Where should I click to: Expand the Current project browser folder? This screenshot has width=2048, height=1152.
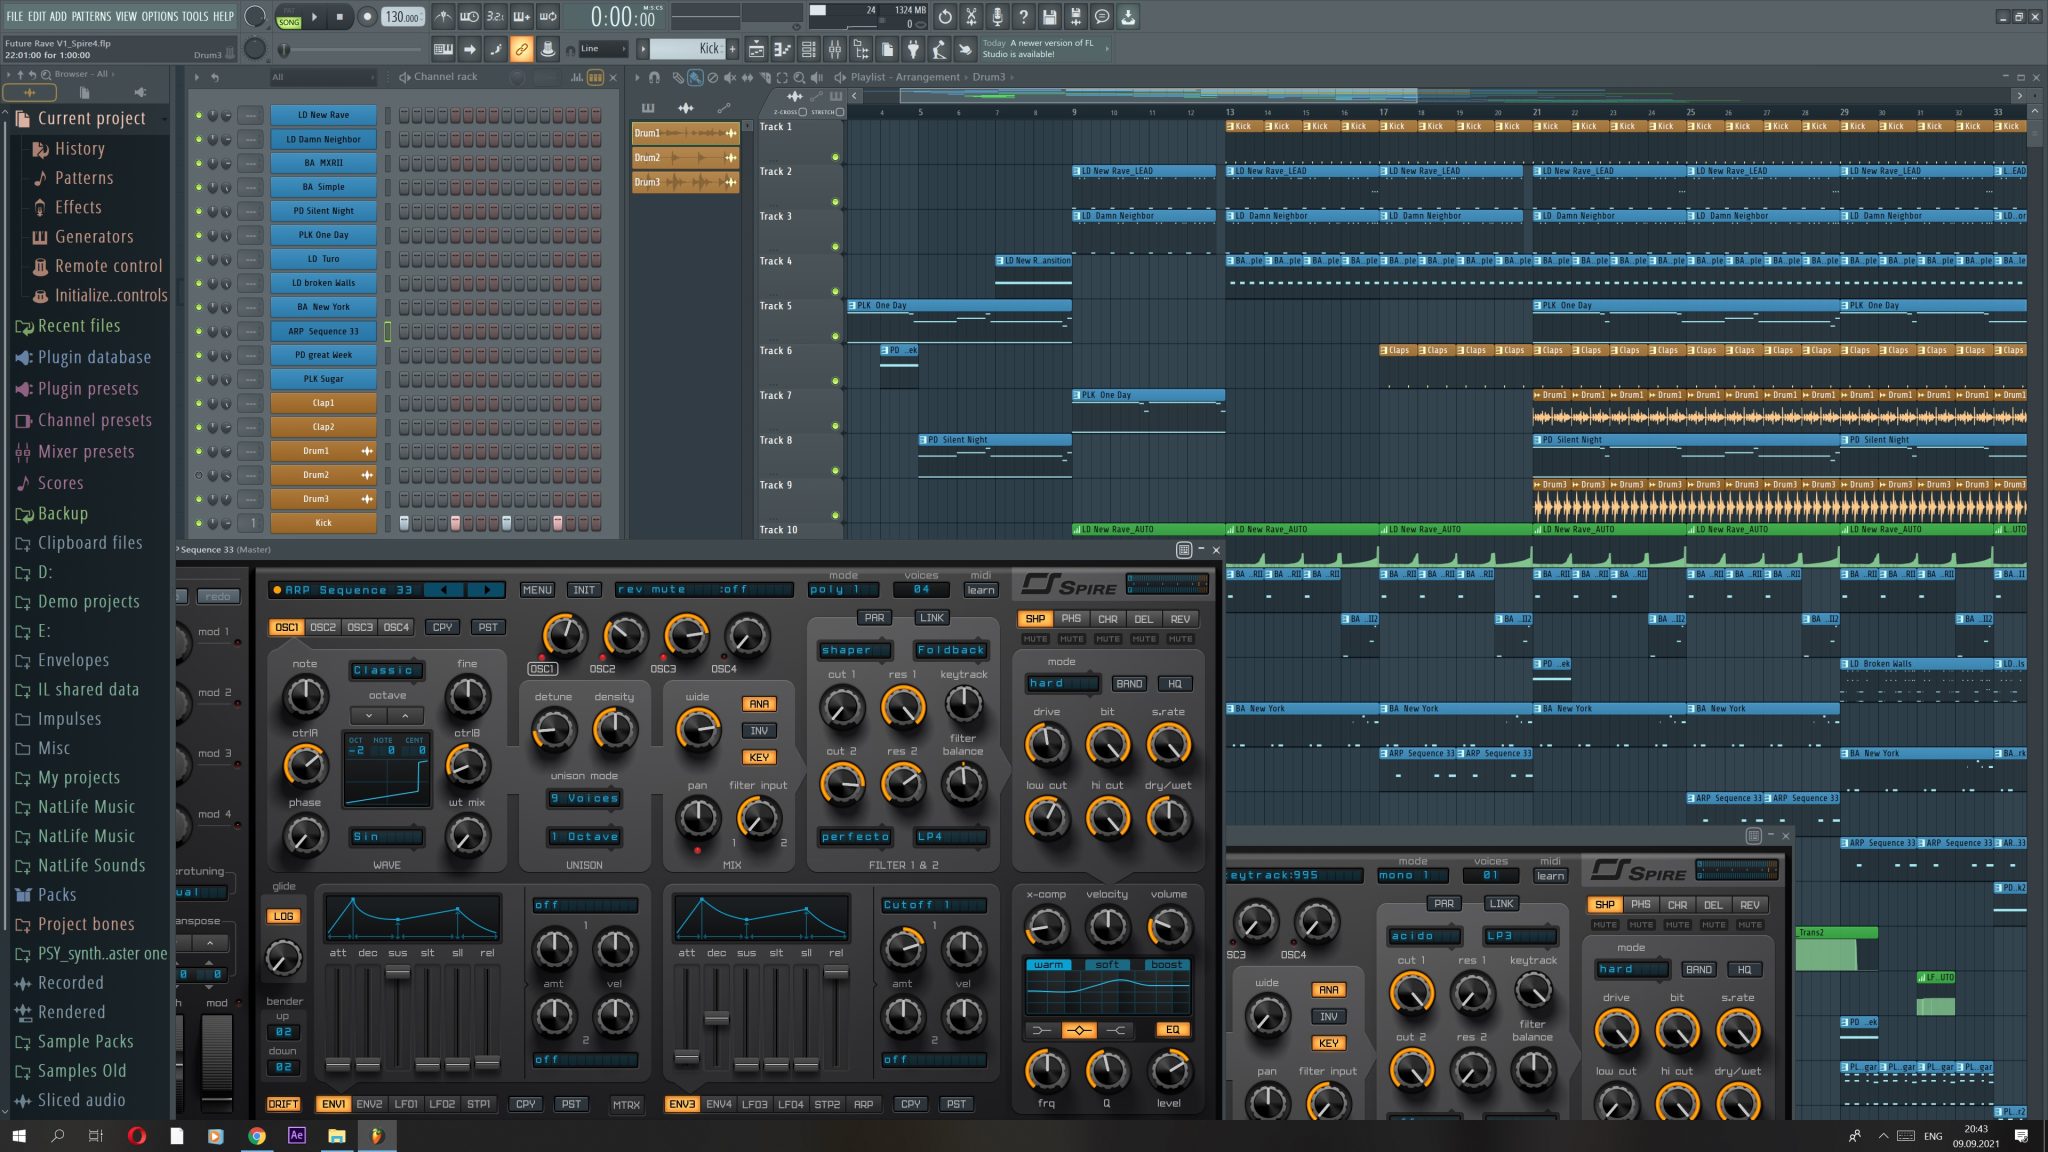(91, 118)
